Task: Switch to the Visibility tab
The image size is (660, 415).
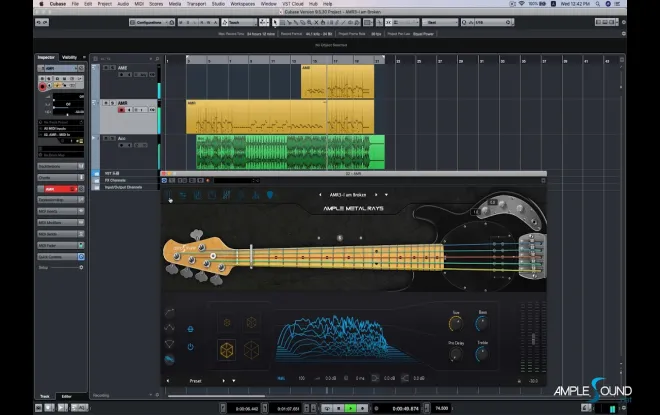Action: [x=69, y=57]
